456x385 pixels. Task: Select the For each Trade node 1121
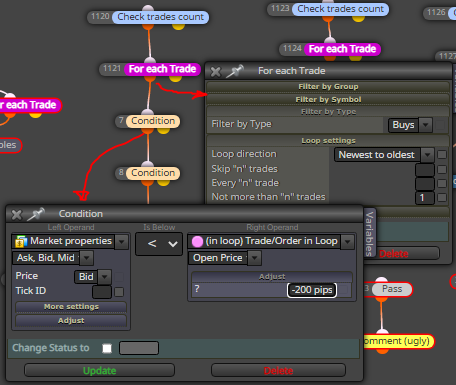pos(162,69)
